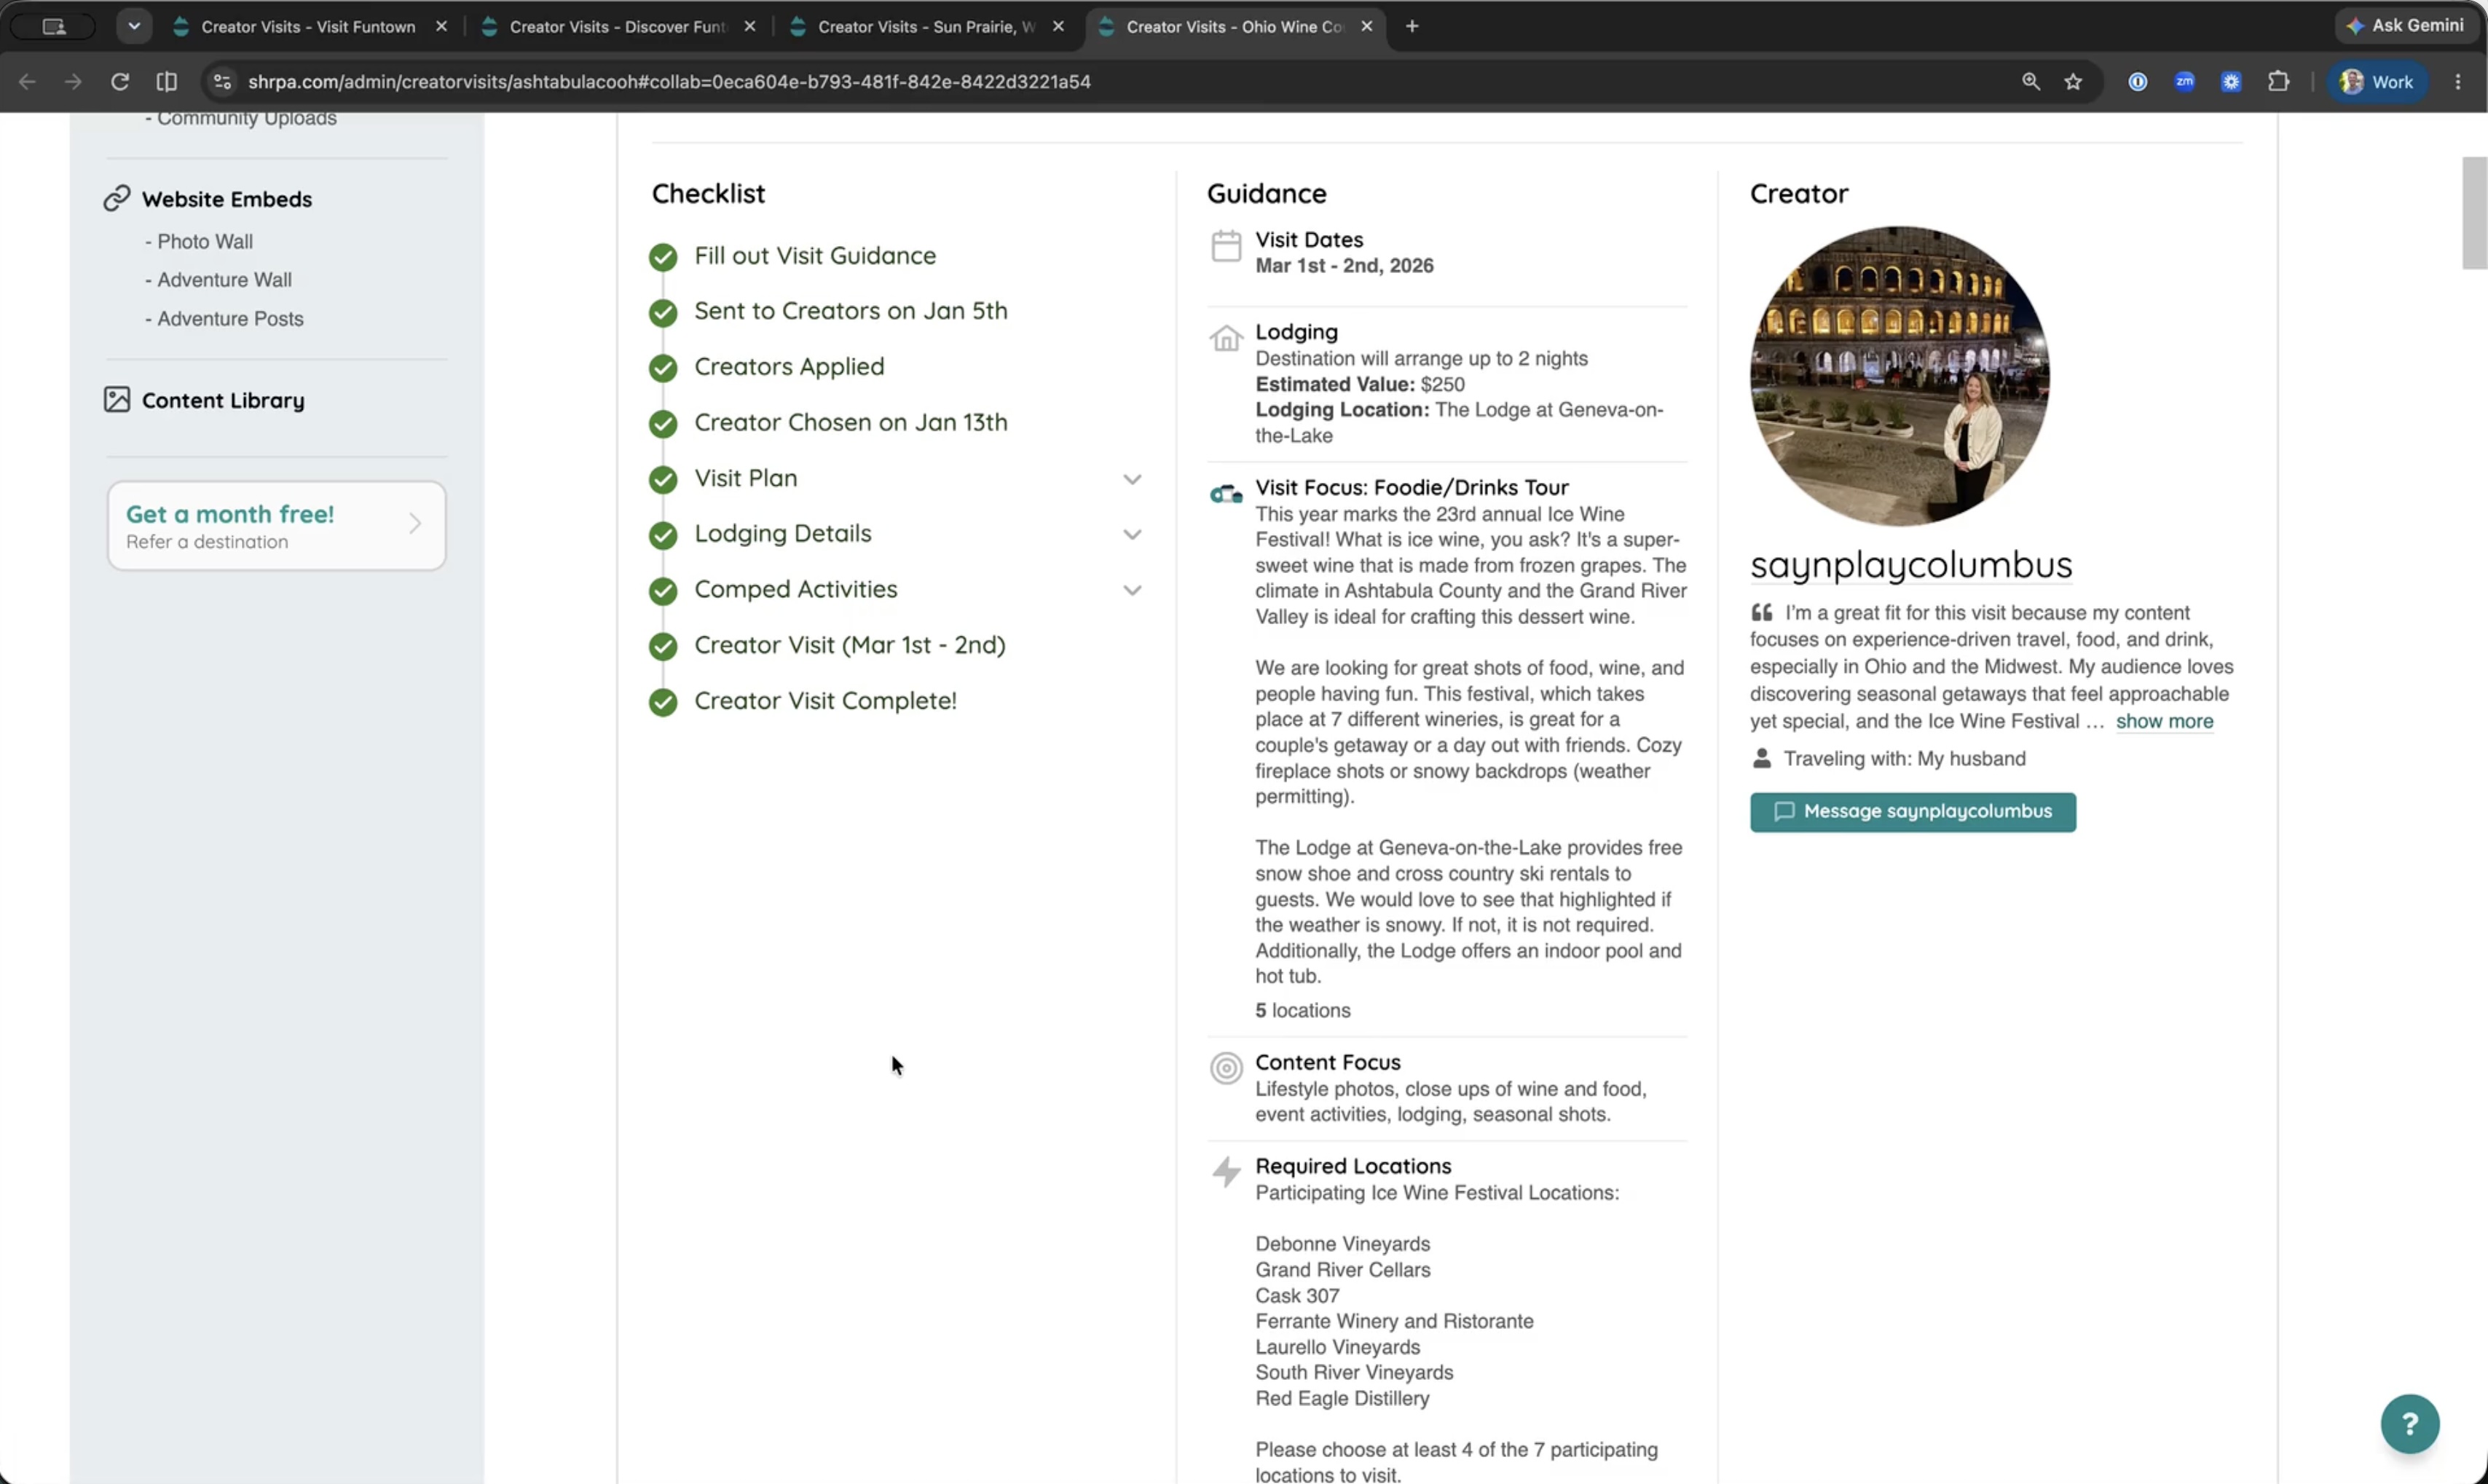Click the show more link in creator bio
2488x1484 pixels.
pos(2164,721)
